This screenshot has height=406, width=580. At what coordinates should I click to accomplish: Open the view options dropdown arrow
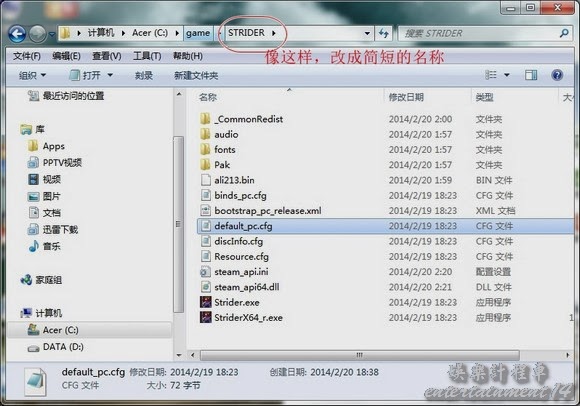click(x=507, y=75)
